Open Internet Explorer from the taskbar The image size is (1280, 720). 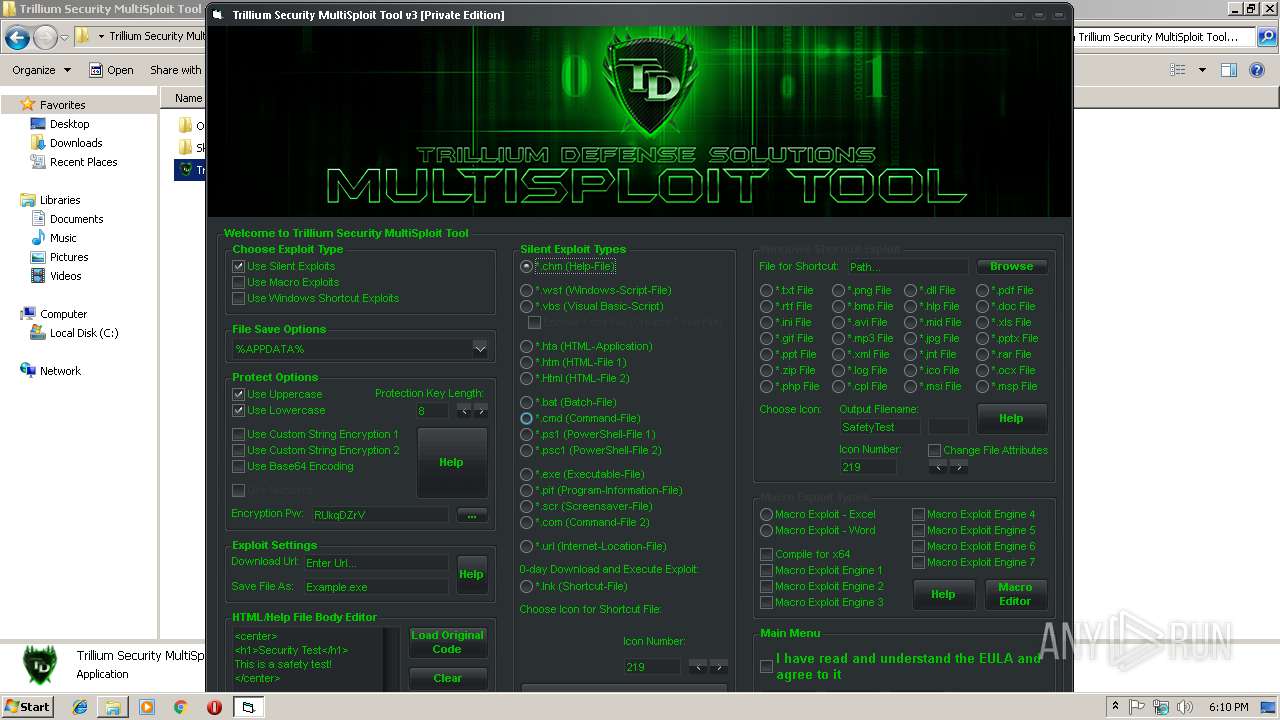79,707
